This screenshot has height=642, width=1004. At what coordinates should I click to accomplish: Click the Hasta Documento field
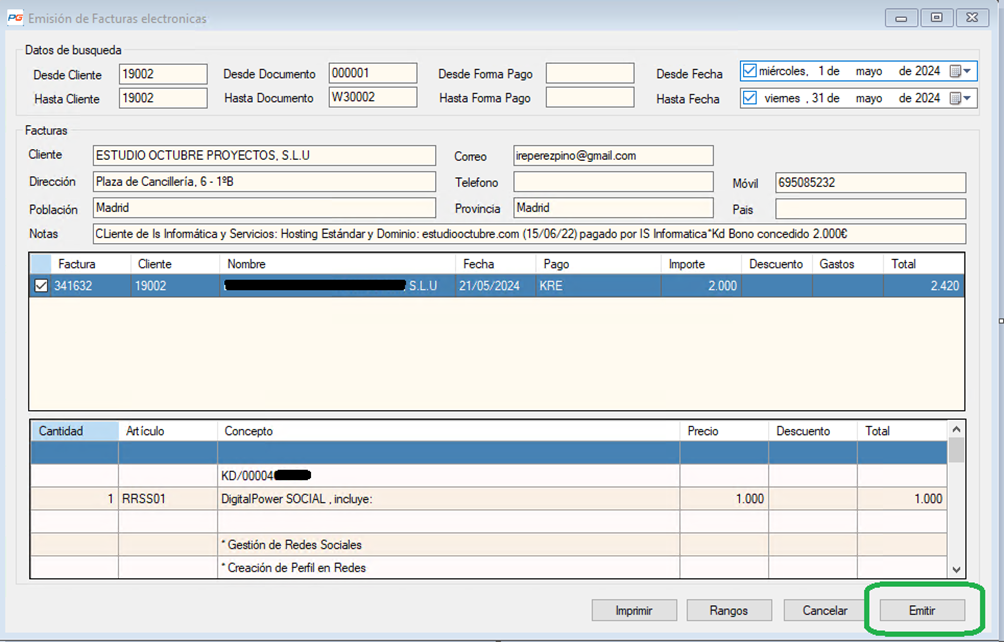point(373,97)
